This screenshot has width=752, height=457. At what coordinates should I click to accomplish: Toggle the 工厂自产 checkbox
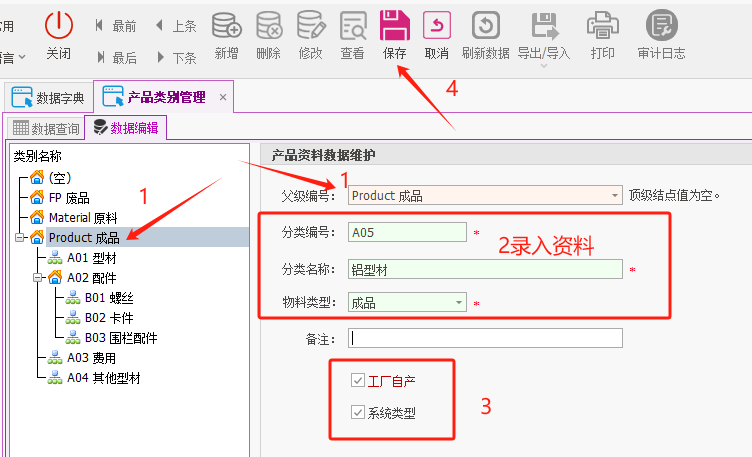point(358,380)
